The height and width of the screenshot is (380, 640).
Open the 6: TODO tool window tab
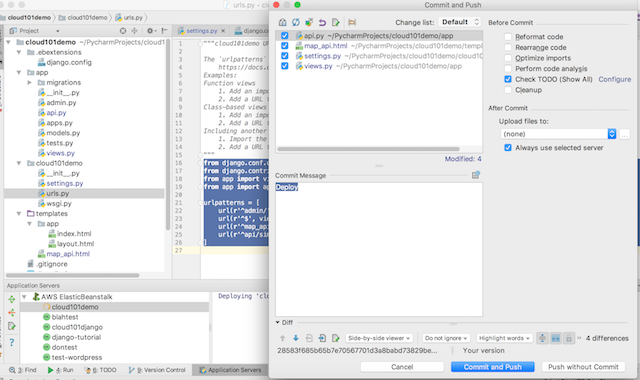(x=100, y=370)
